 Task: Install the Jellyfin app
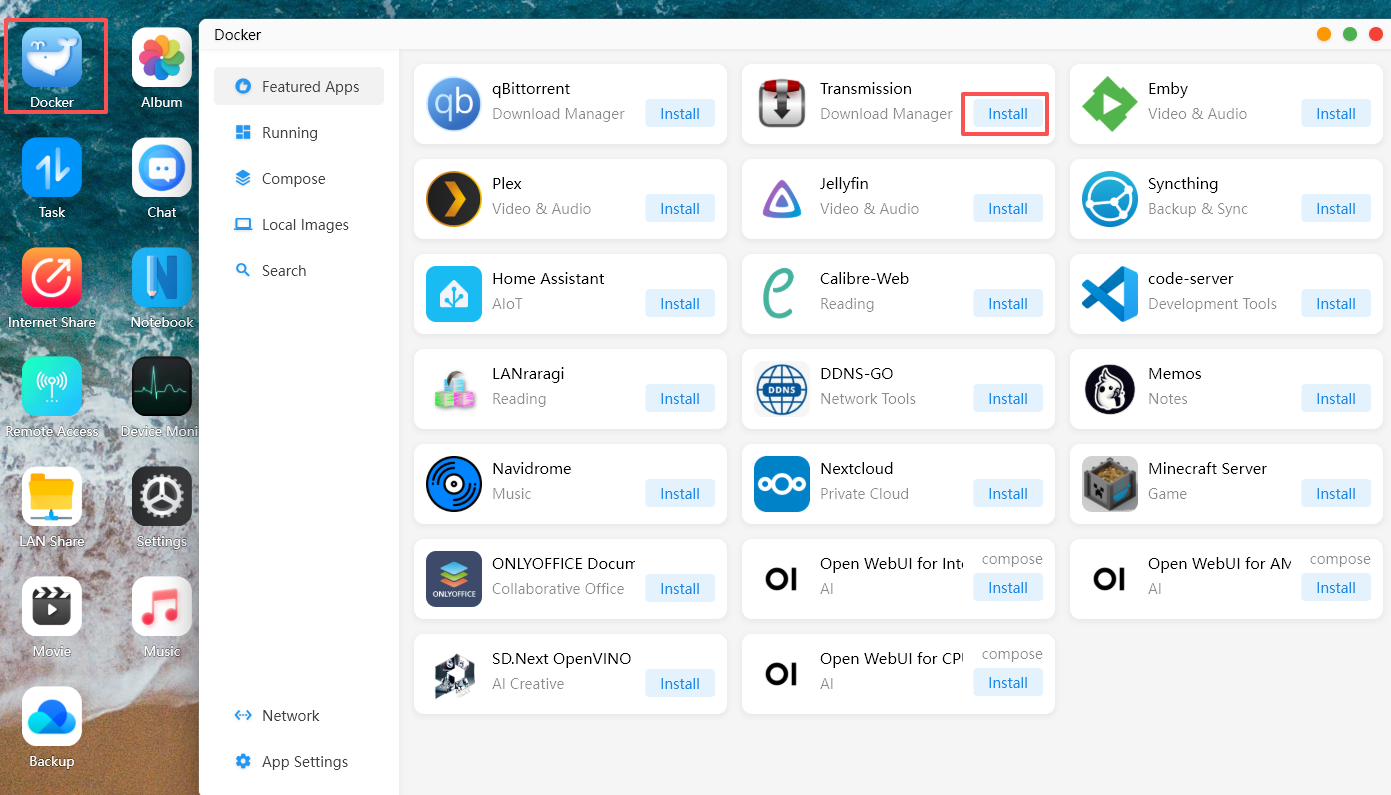click(1008, 209)
